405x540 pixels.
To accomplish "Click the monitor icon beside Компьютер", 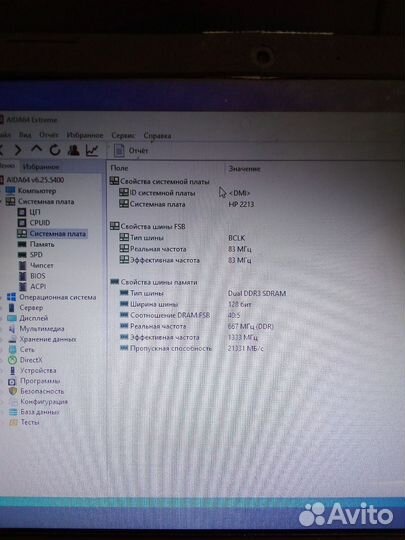I will coord(10,190).
